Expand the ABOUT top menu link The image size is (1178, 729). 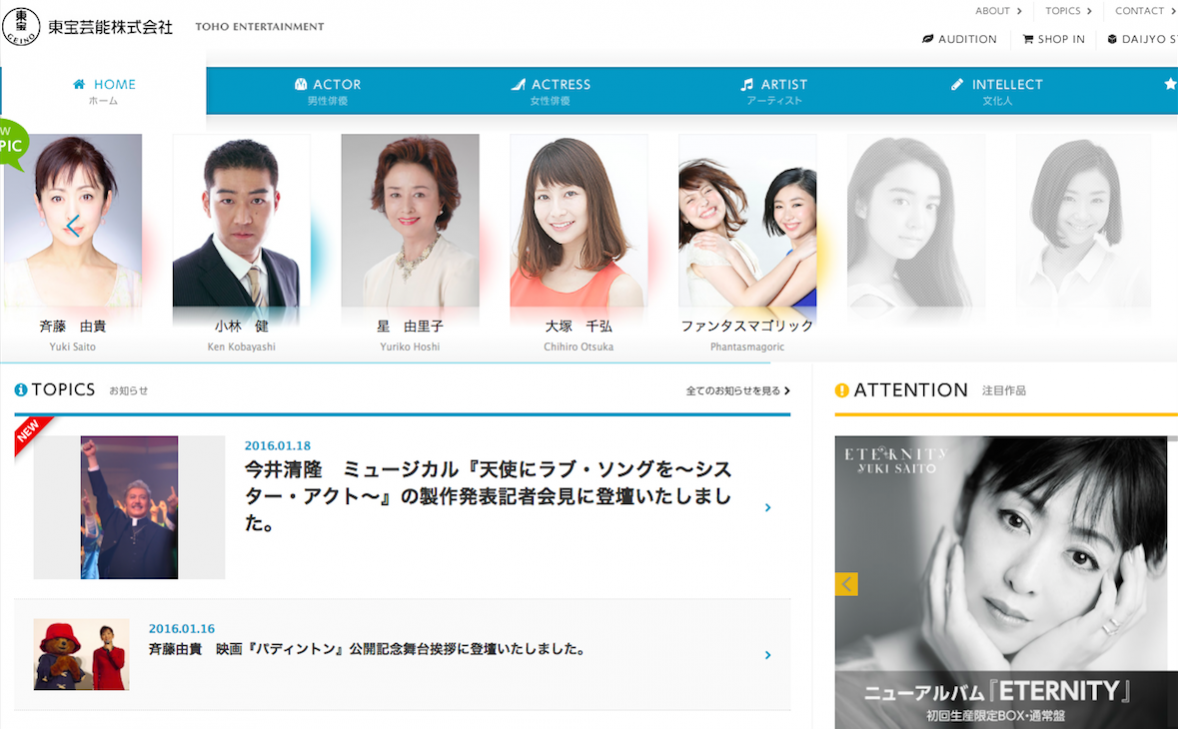998,11
